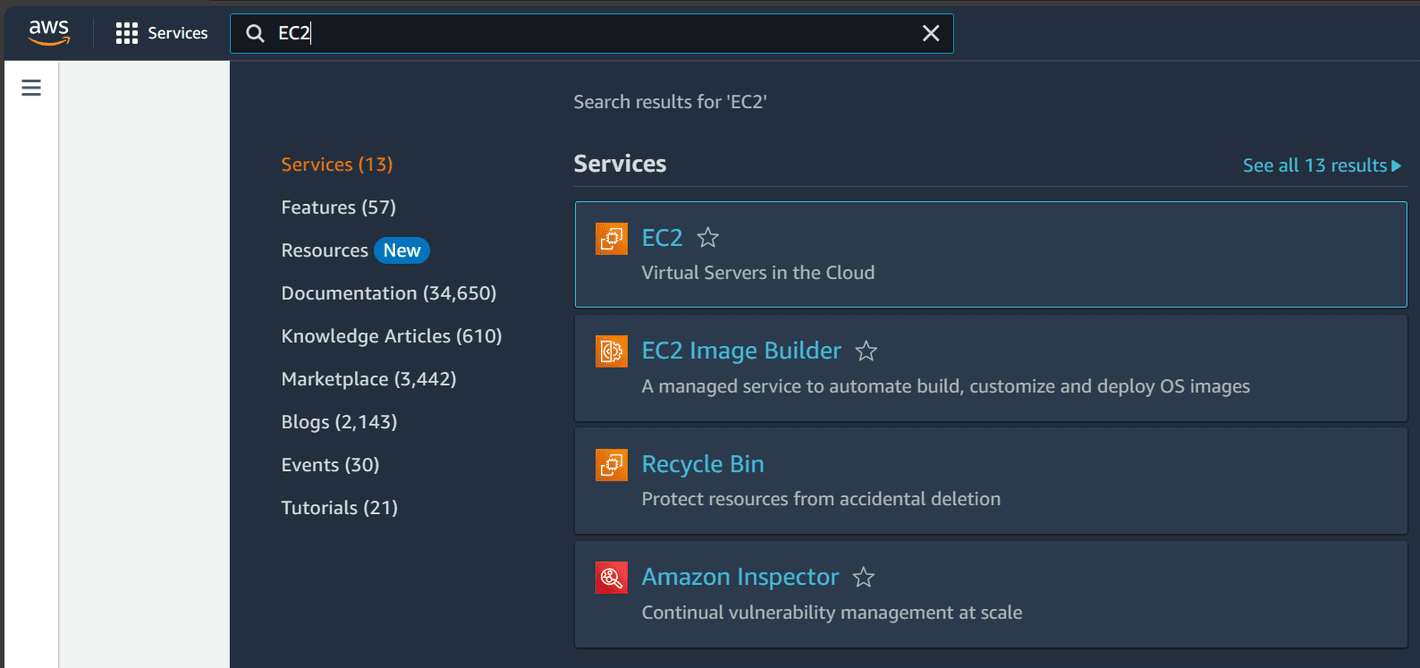Clear the search with the X button
Image resolution: width=1420 pixels, height=668 pixels.
[931, 33]
